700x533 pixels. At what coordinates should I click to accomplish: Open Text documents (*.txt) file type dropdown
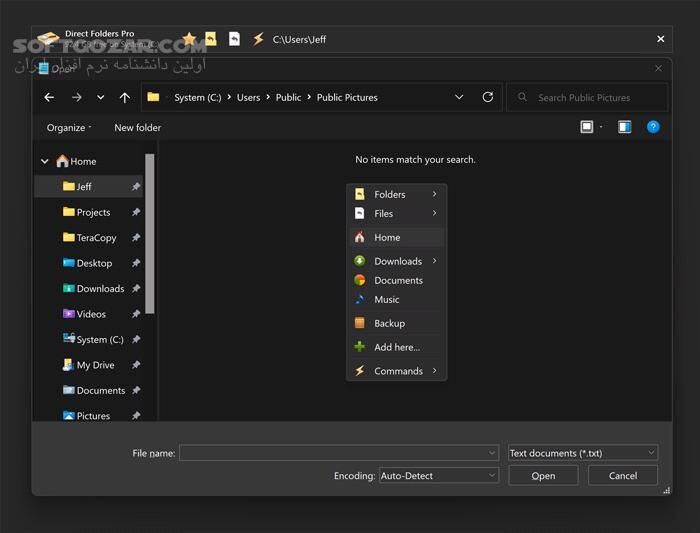pyautogui.click(x=583, y=453)
